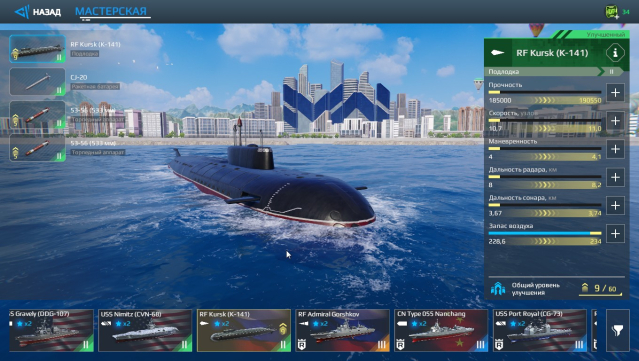639x361 pixels.
Task: Open the RF Kursk info icon
Action: point(615,53)
